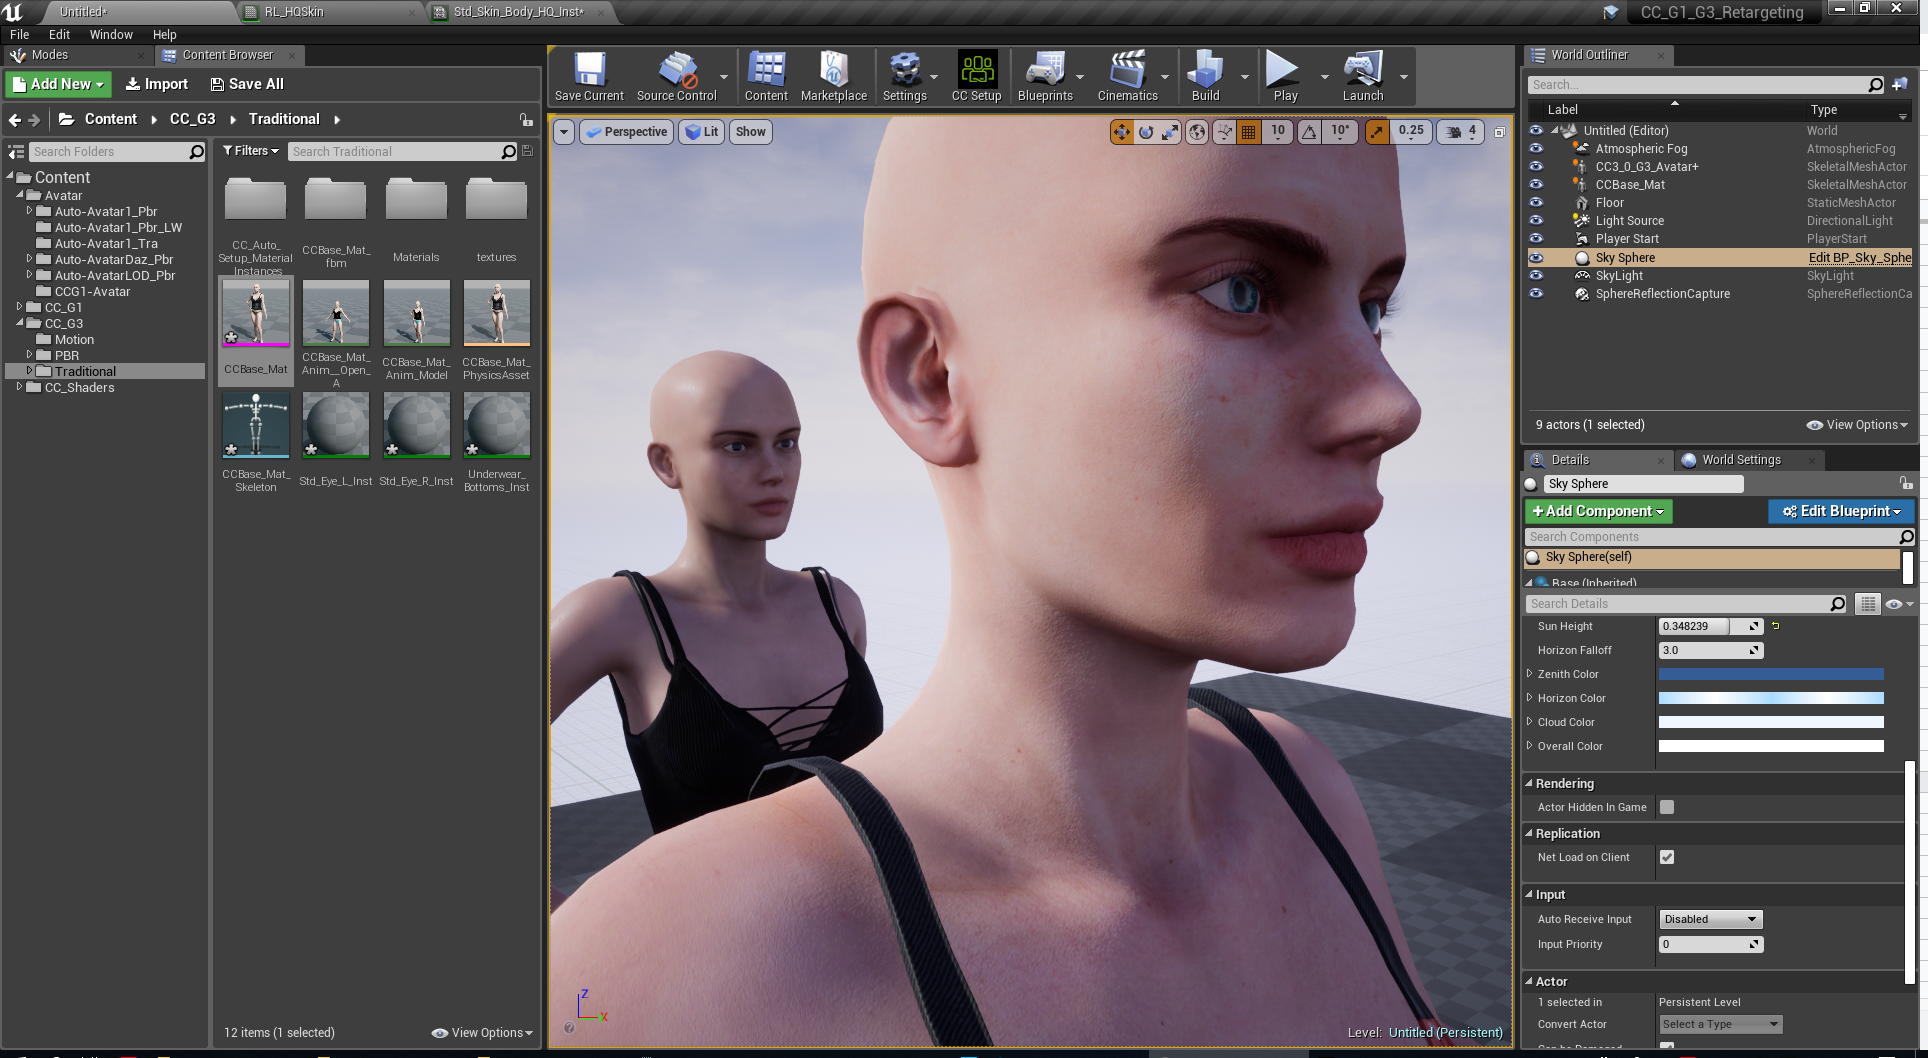Screen dimensions: 1928x1058
Task: Click the Save All button
Action: tap(247, 84)
